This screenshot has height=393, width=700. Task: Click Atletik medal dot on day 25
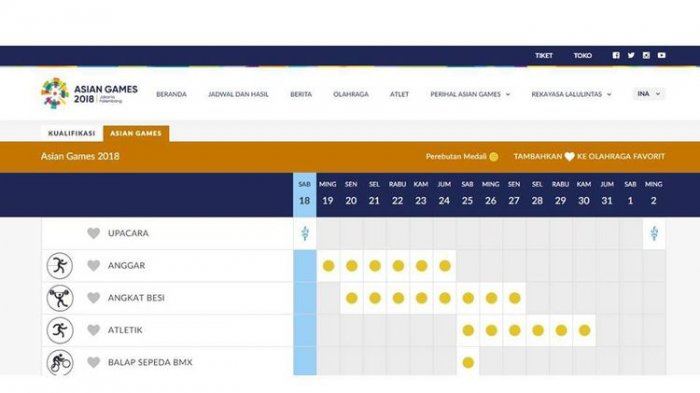(468, 330)
